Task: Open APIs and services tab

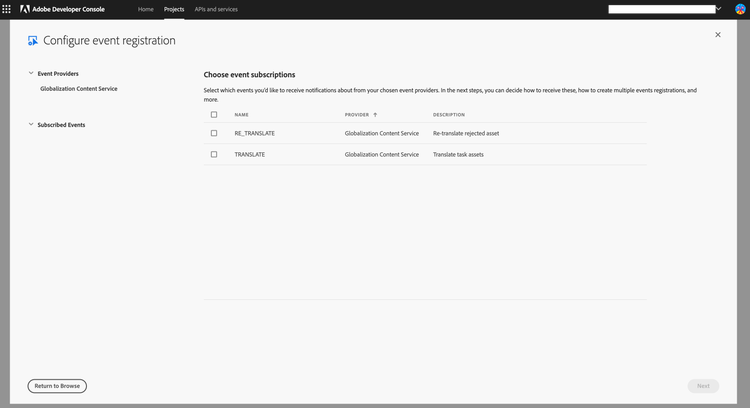Action: [216, 9]
